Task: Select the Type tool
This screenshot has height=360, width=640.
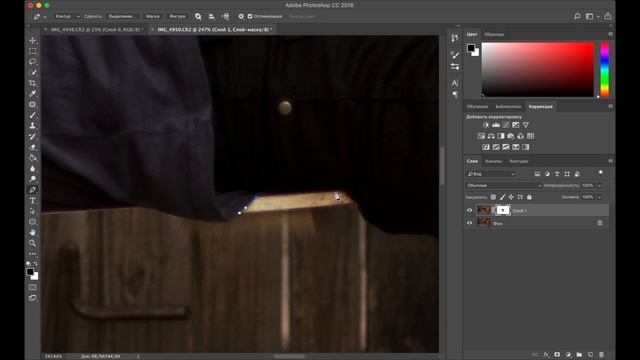Action: pos(32,200)
